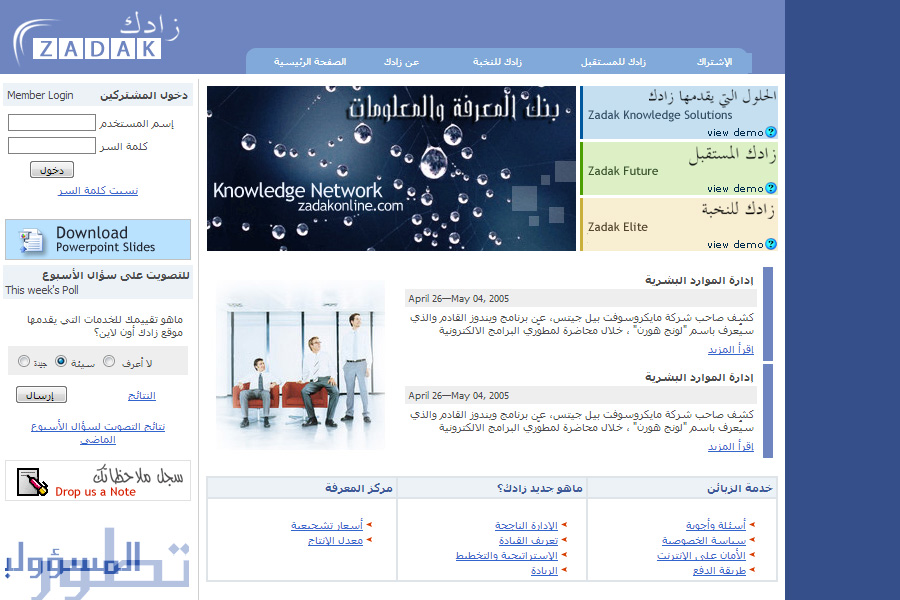Open the الإستراتيجية والتخطيط link

coord(507,555)
